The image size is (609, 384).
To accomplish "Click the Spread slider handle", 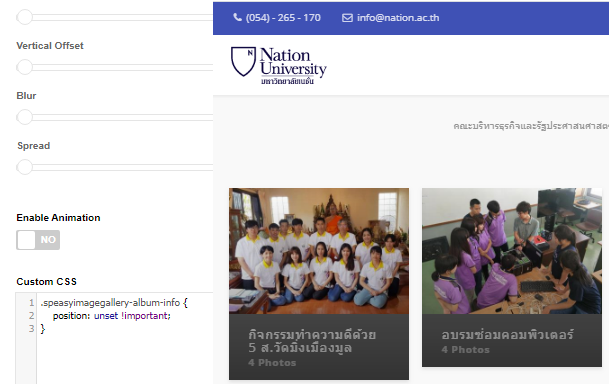I will [25, 167].
